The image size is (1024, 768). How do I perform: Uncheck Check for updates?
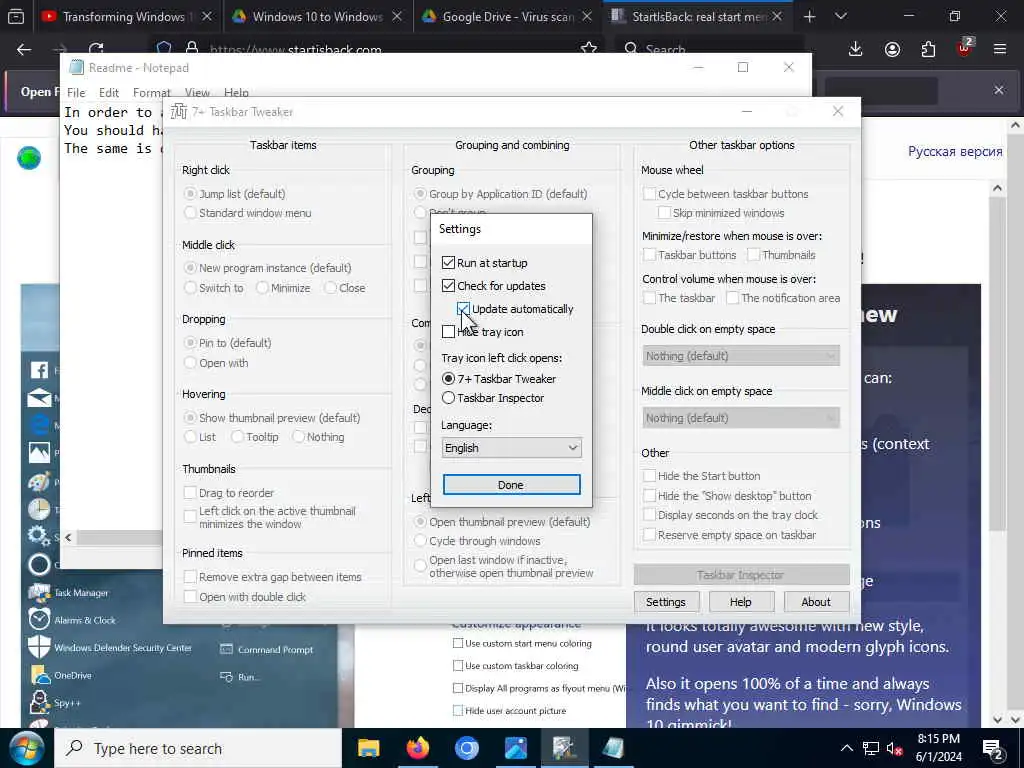point(448,285)
